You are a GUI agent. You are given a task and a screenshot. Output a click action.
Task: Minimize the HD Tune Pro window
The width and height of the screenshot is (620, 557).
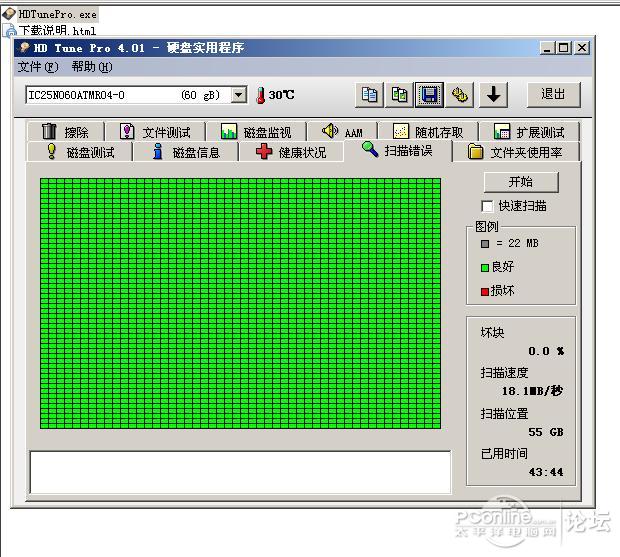coord(547,48)
